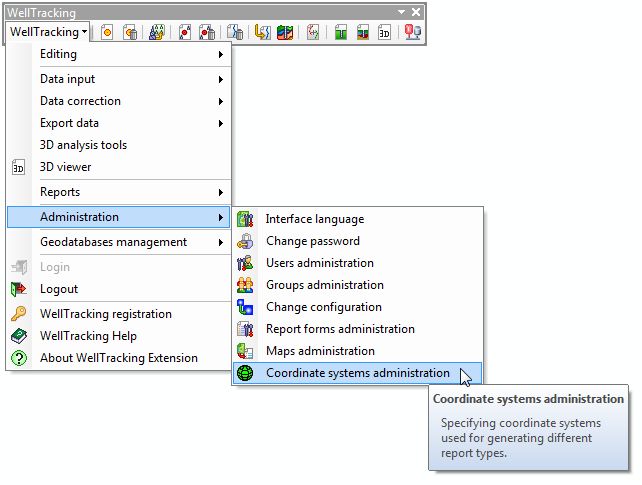Expand the Geodatabases management submenu arrow
The image size is (642, 485).
click(x=221, y=242)
